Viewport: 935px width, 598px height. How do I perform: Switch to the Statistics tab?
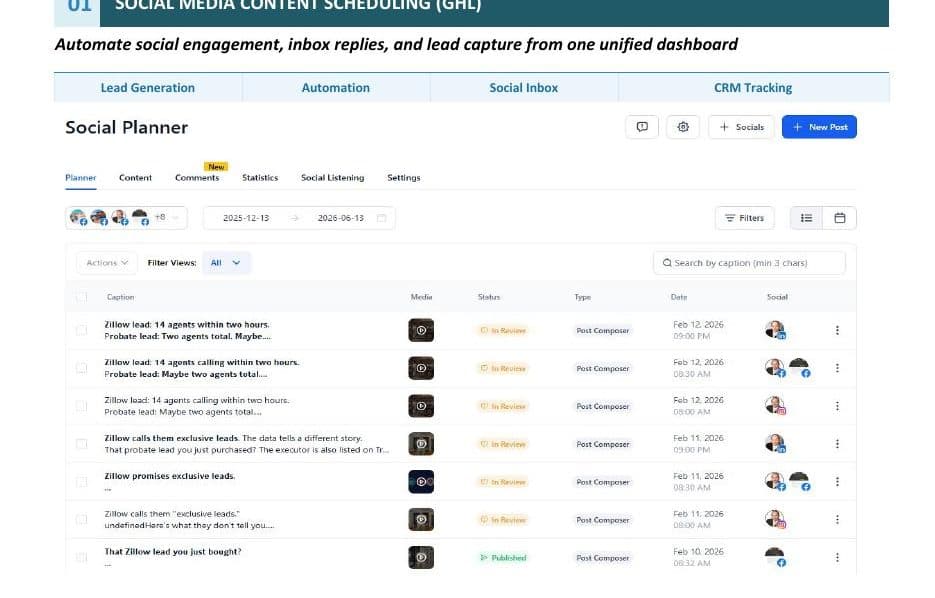[260, 178]
